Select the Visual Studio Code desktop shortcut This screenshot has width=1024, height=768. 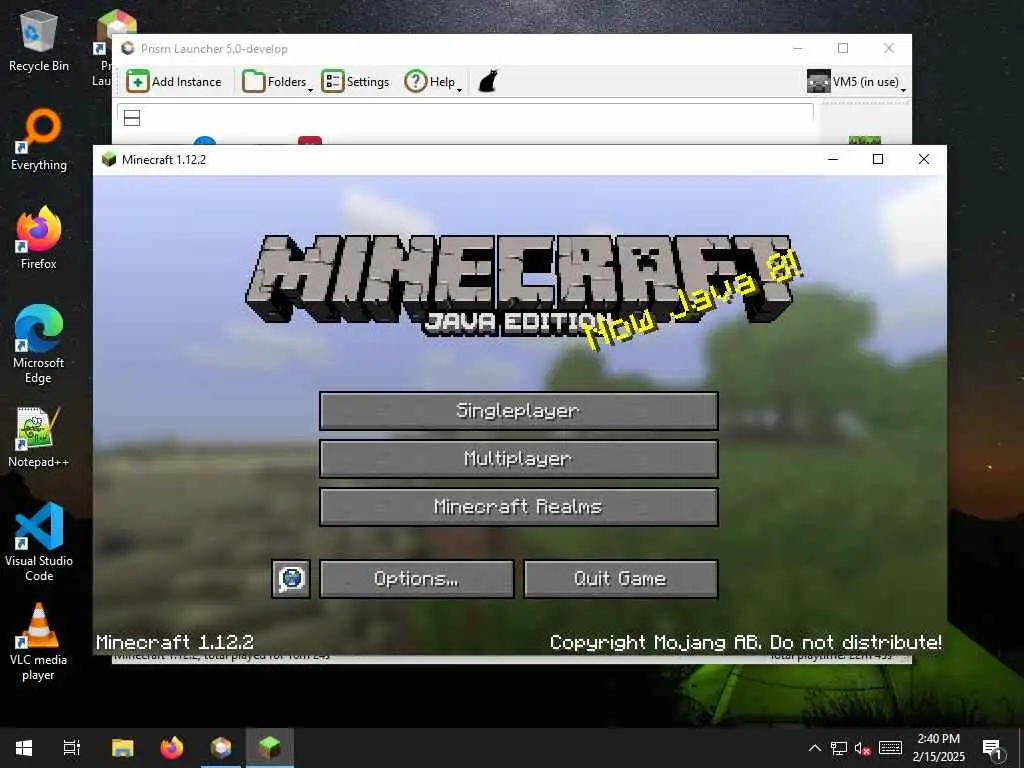click(x=39, y=542)
